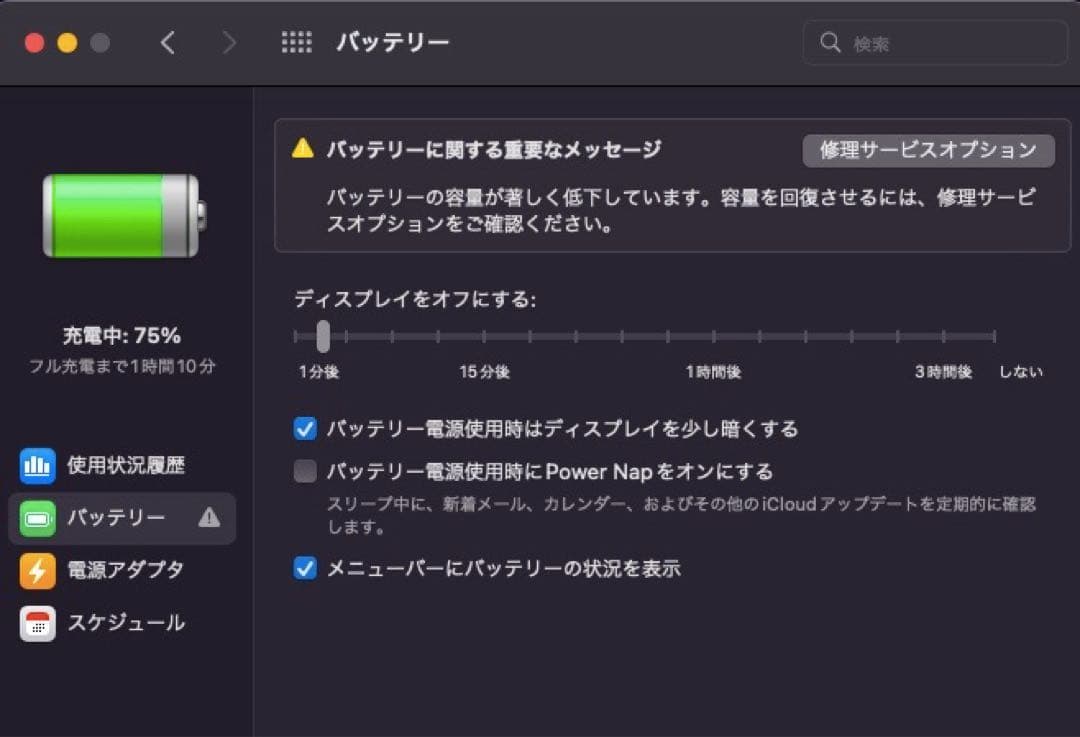Select the 電源アダプタ lightning bolt icon

(x=38, y=570)
